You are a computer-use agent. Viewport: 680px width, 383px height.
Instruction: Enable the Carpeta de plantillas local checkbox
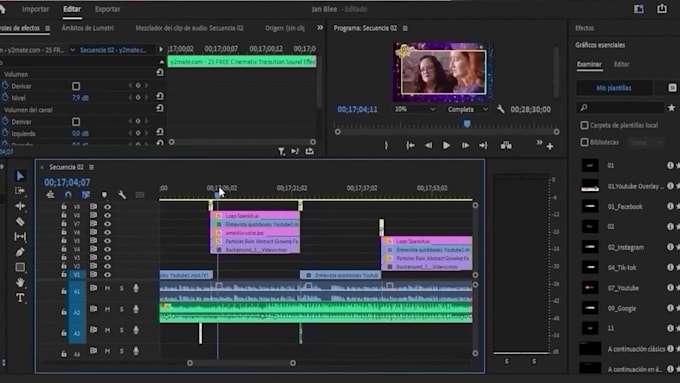[x=584, y=125]
